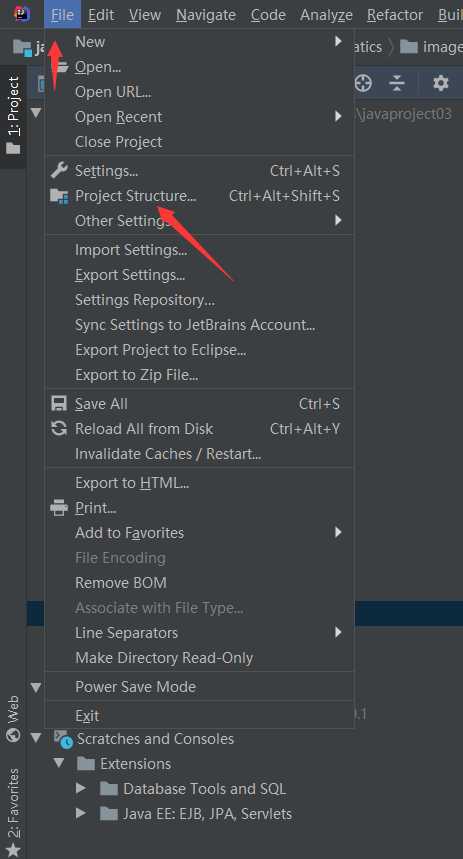
Task: Open the Edit menu
Action: click(101, 15)
